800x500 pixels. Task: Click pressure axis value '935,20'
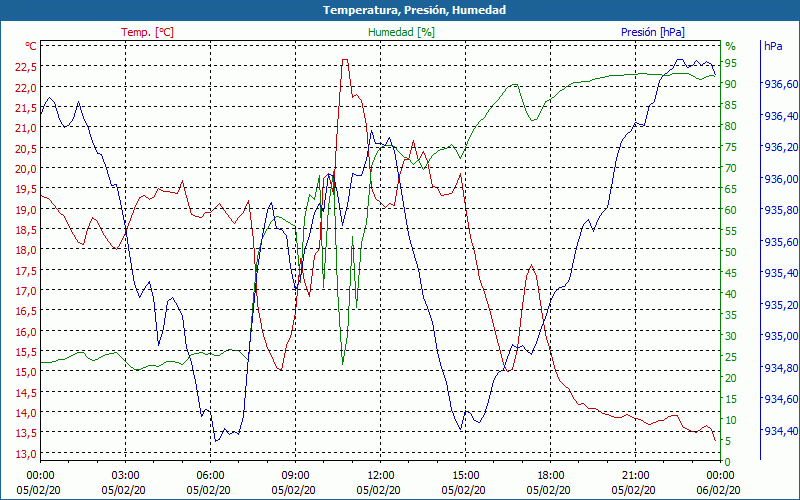coord(781,305)
